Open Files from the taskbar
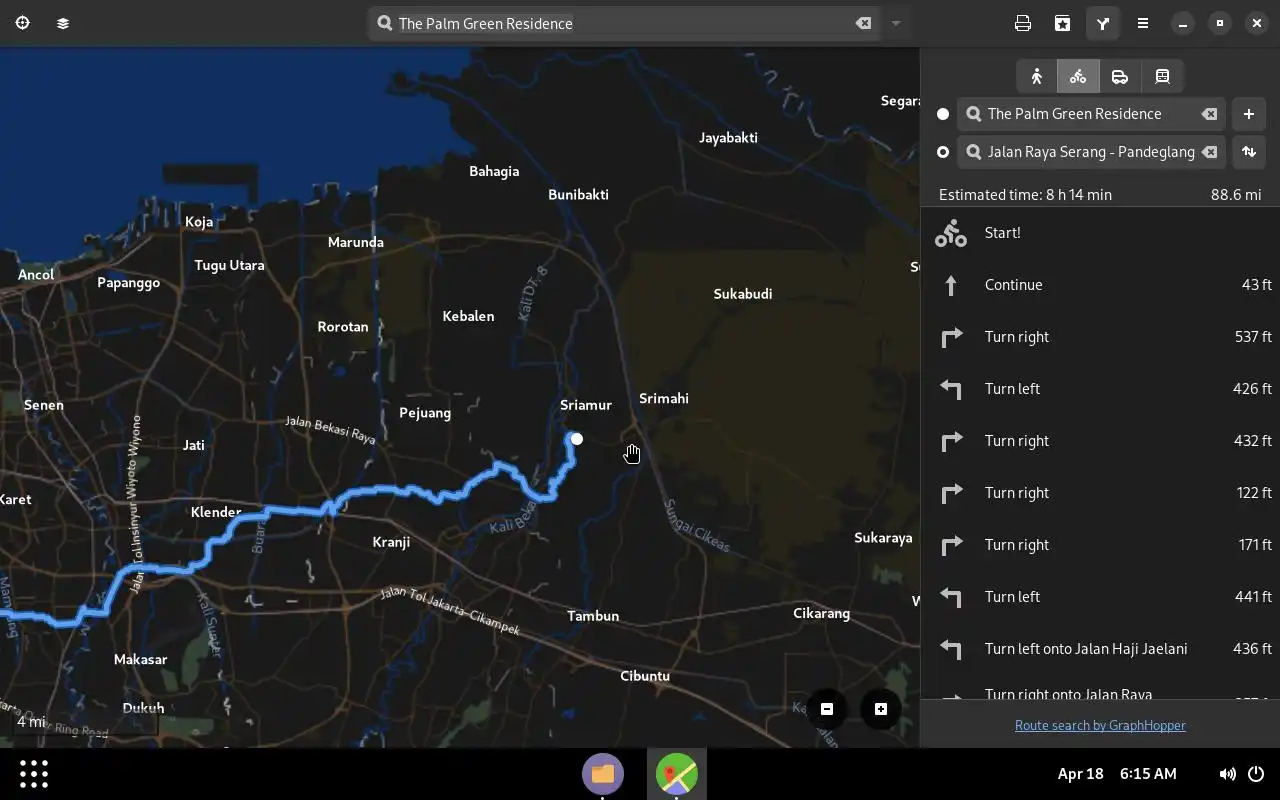The image size is (1280, 800). tap(603, 773)
